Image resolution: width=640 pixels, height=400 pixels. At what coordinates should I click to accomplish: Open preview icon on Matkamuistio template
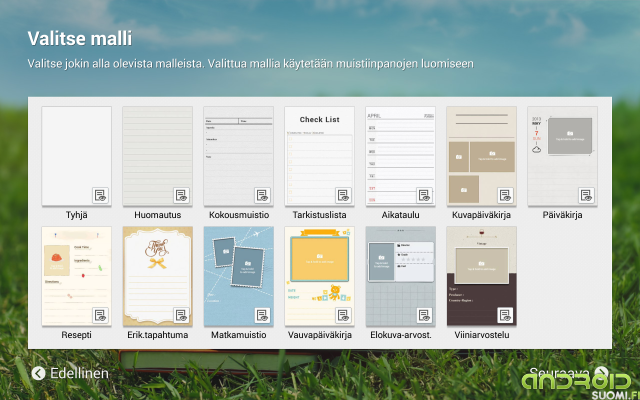click(262, 316)
